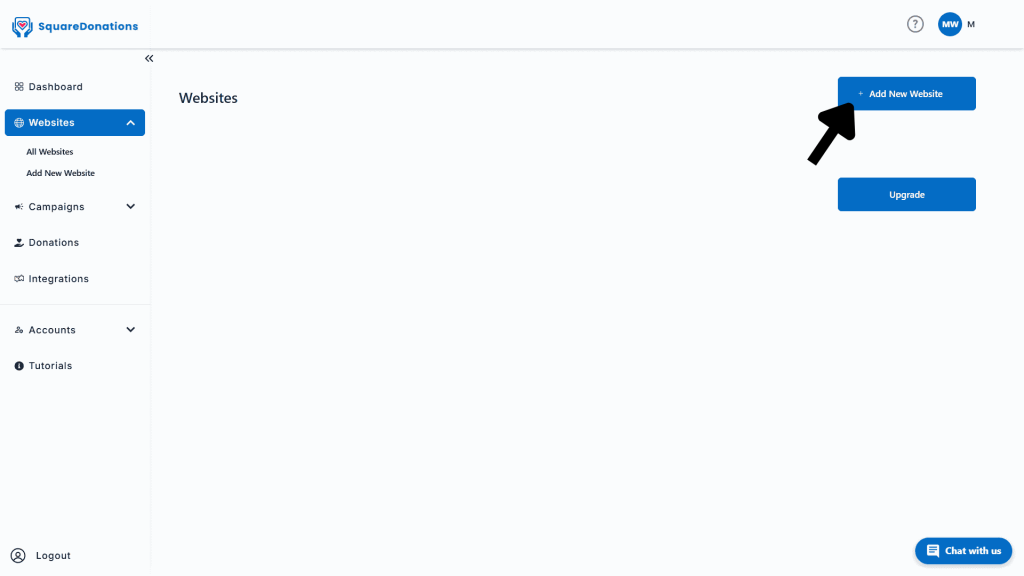Image resolution: width=1024 pixels, height=576 pixels.
Task: Open All Websites submenu item
Action: [x=50, y=152]
